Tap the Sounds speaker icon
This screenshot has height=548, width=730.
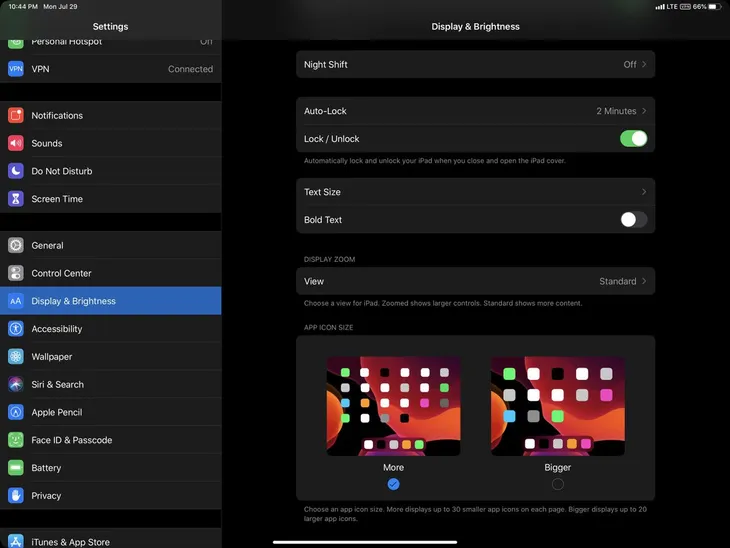pyautogui.click(x=16, y=143)
